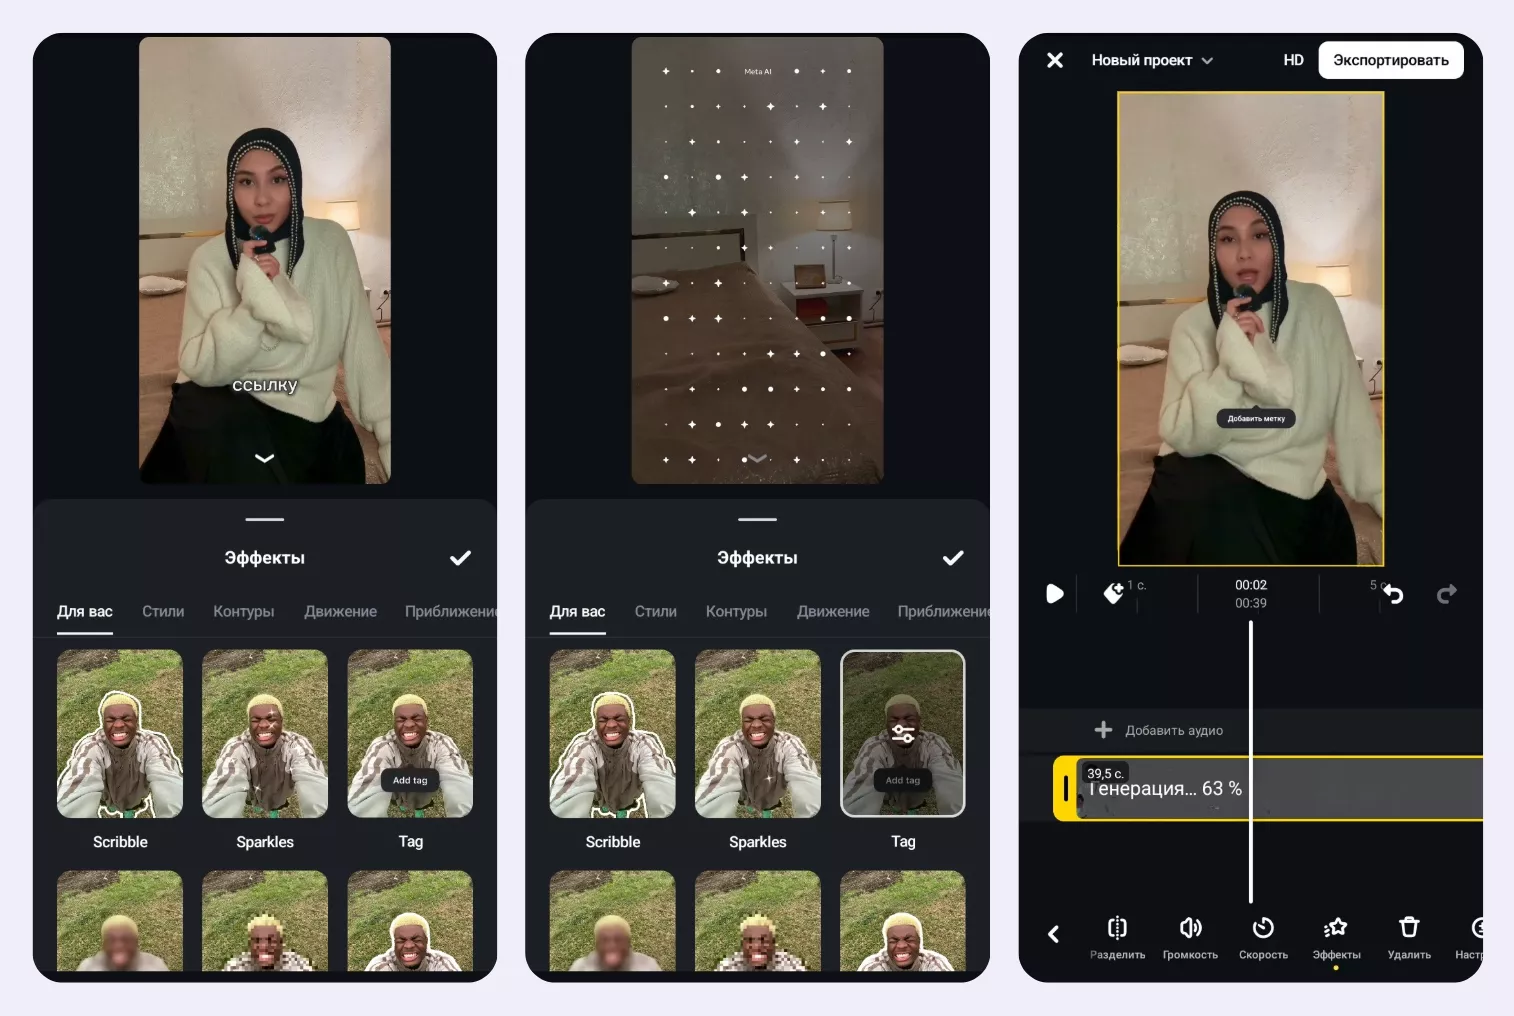Delete the clip with the Удалить icon
Image resolution: width=1514 pixels, height=1016 pixels.
pyautogui.click(x=1409, y=937)
